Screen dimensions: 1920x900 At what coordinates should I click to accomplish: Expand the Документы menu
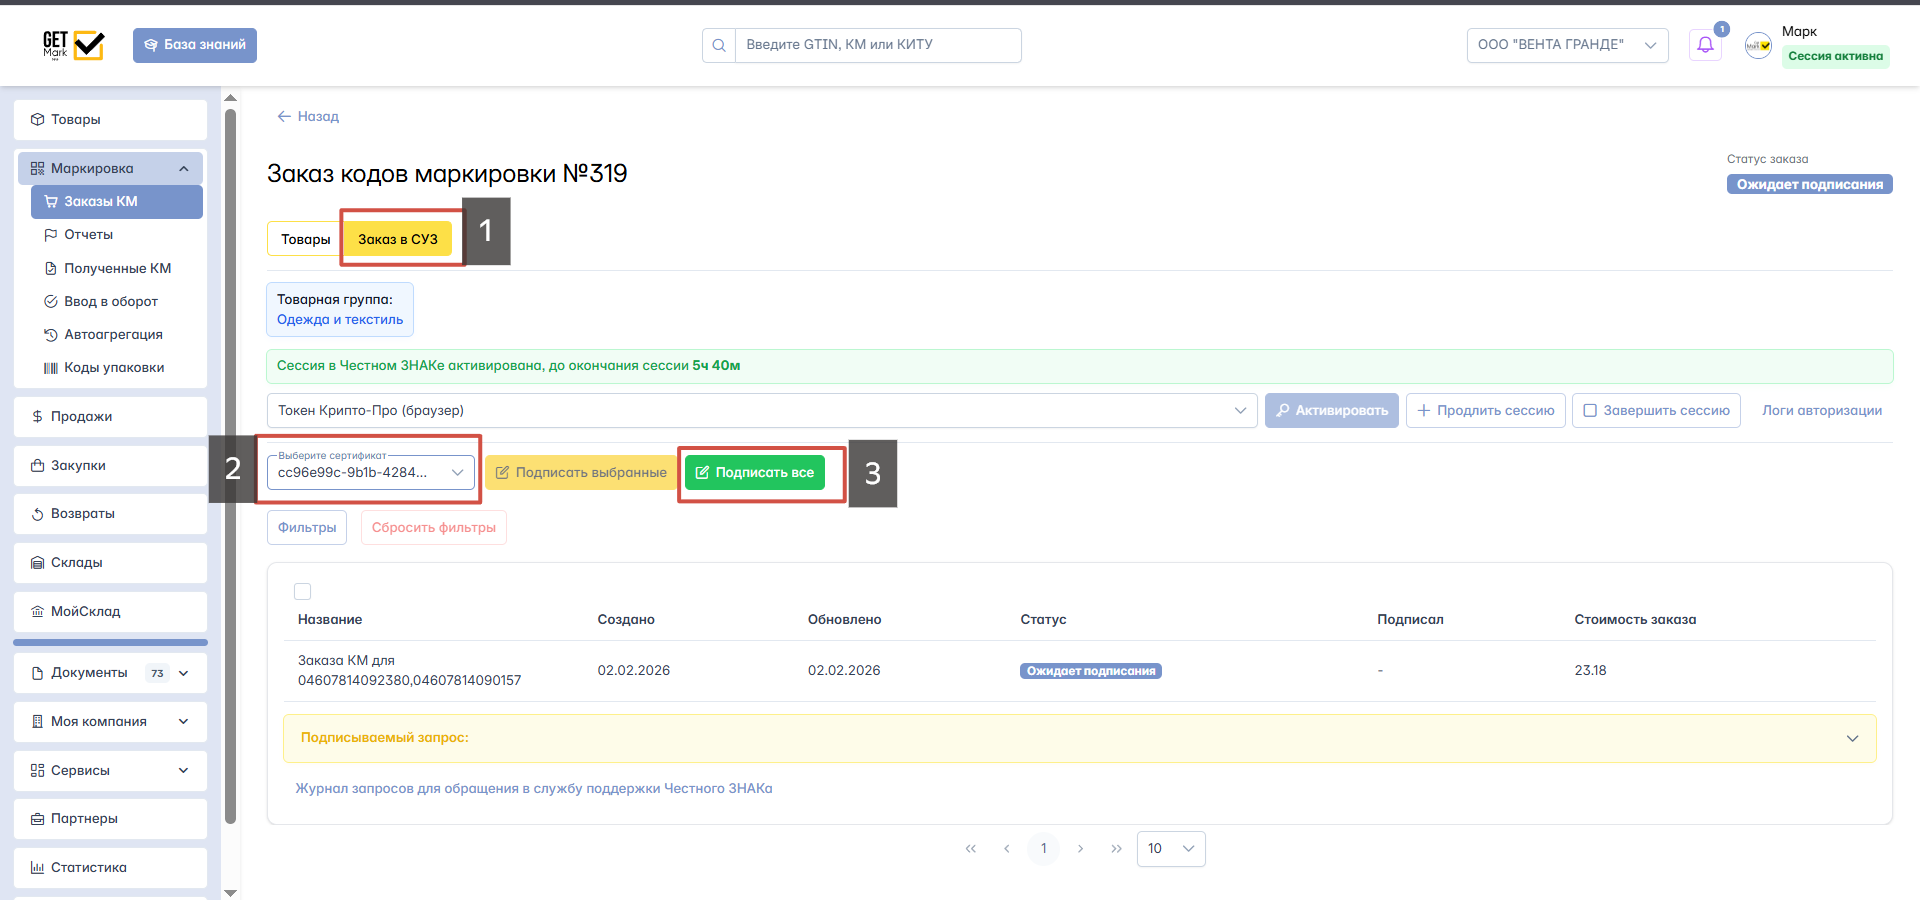click(x=110, y=673)
